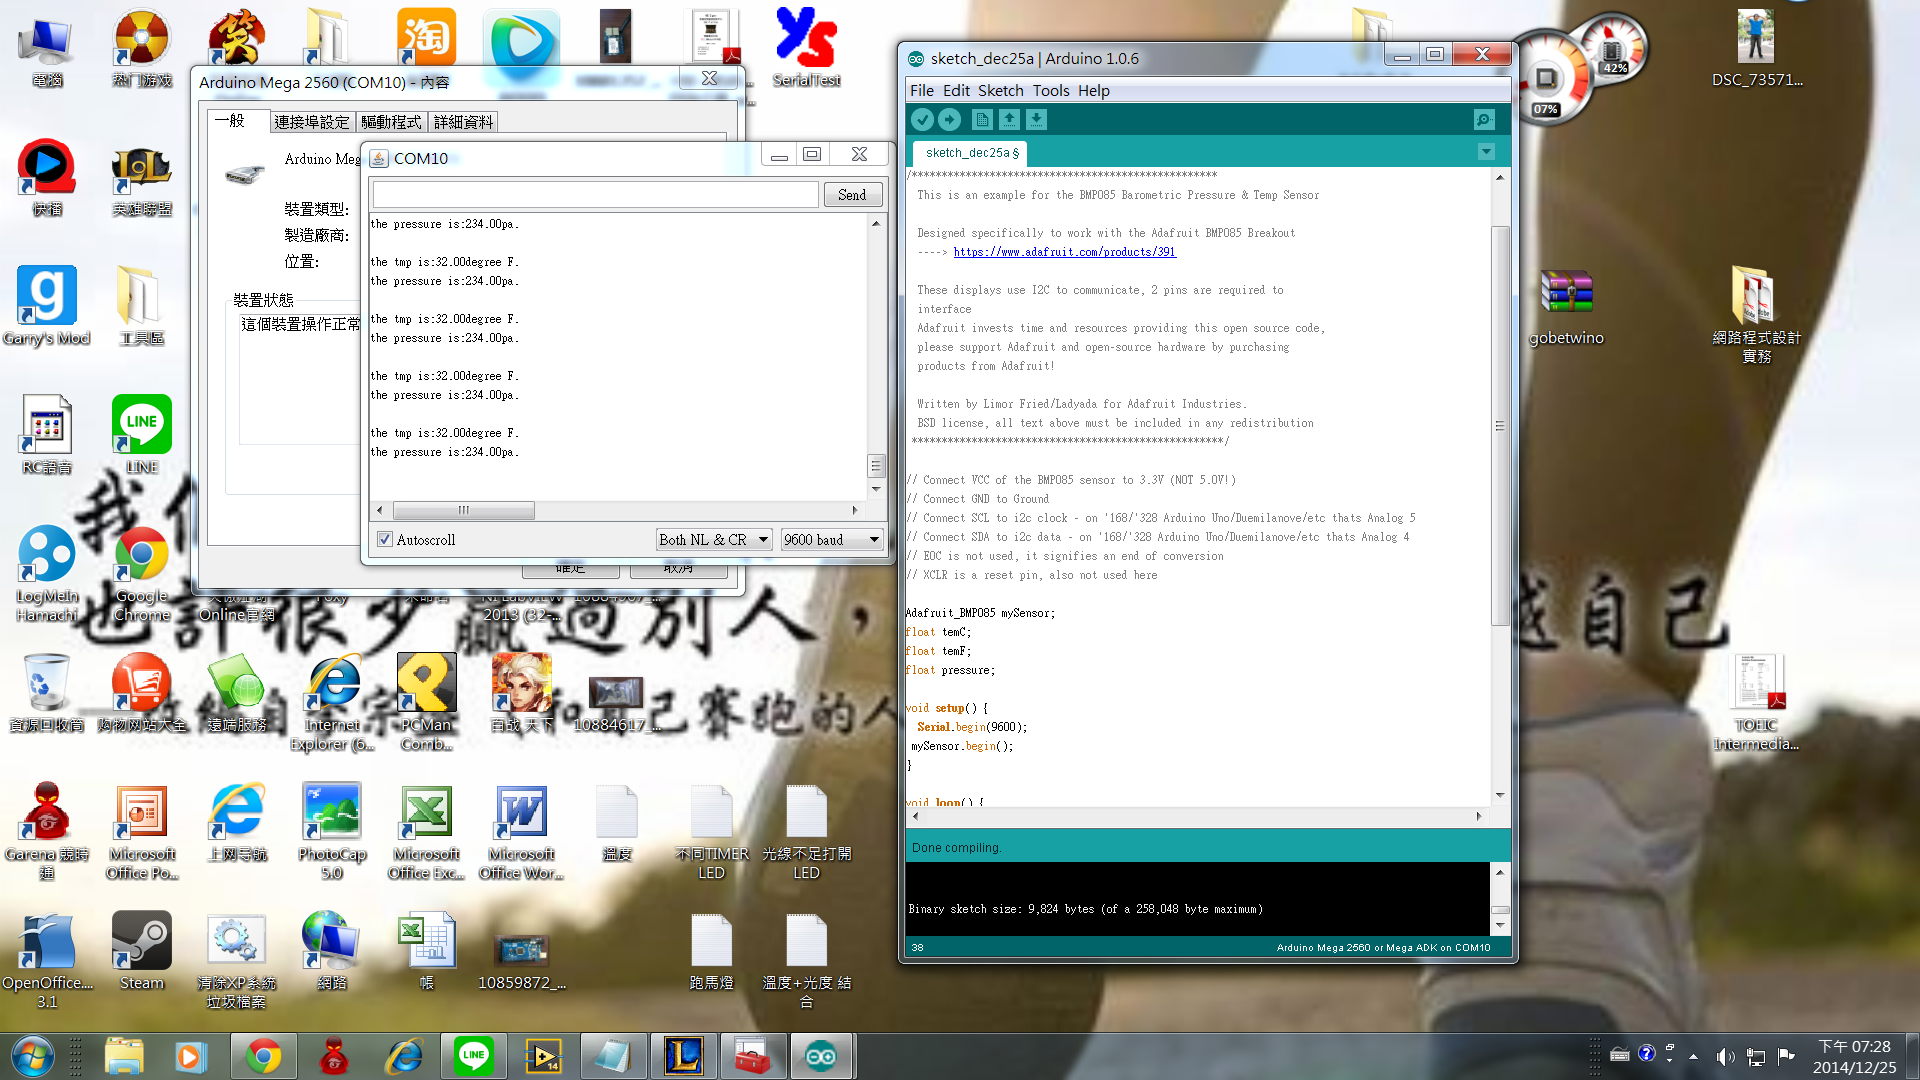The image size is (1920, 1080).
Task: Open the PCMan Combo shortcut
Action: [x=427, y=702]
